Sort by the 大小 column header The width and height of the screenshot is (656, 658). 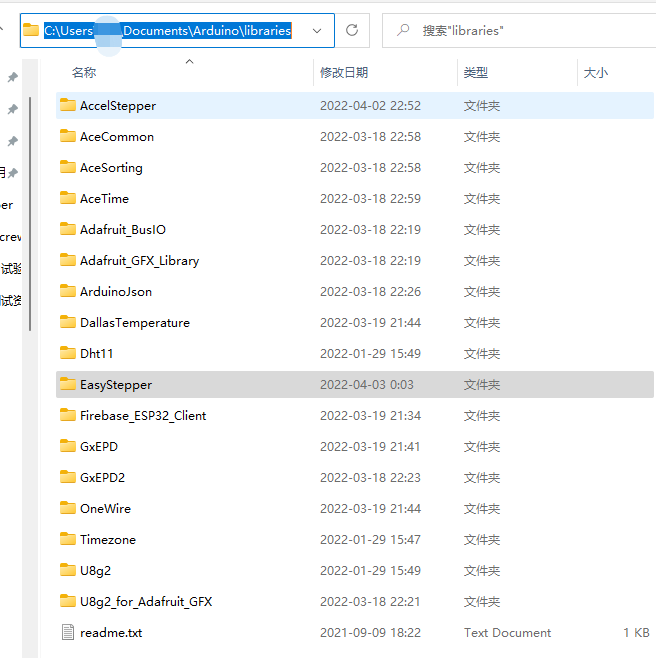pyautogui.click(x=596, y=73)
